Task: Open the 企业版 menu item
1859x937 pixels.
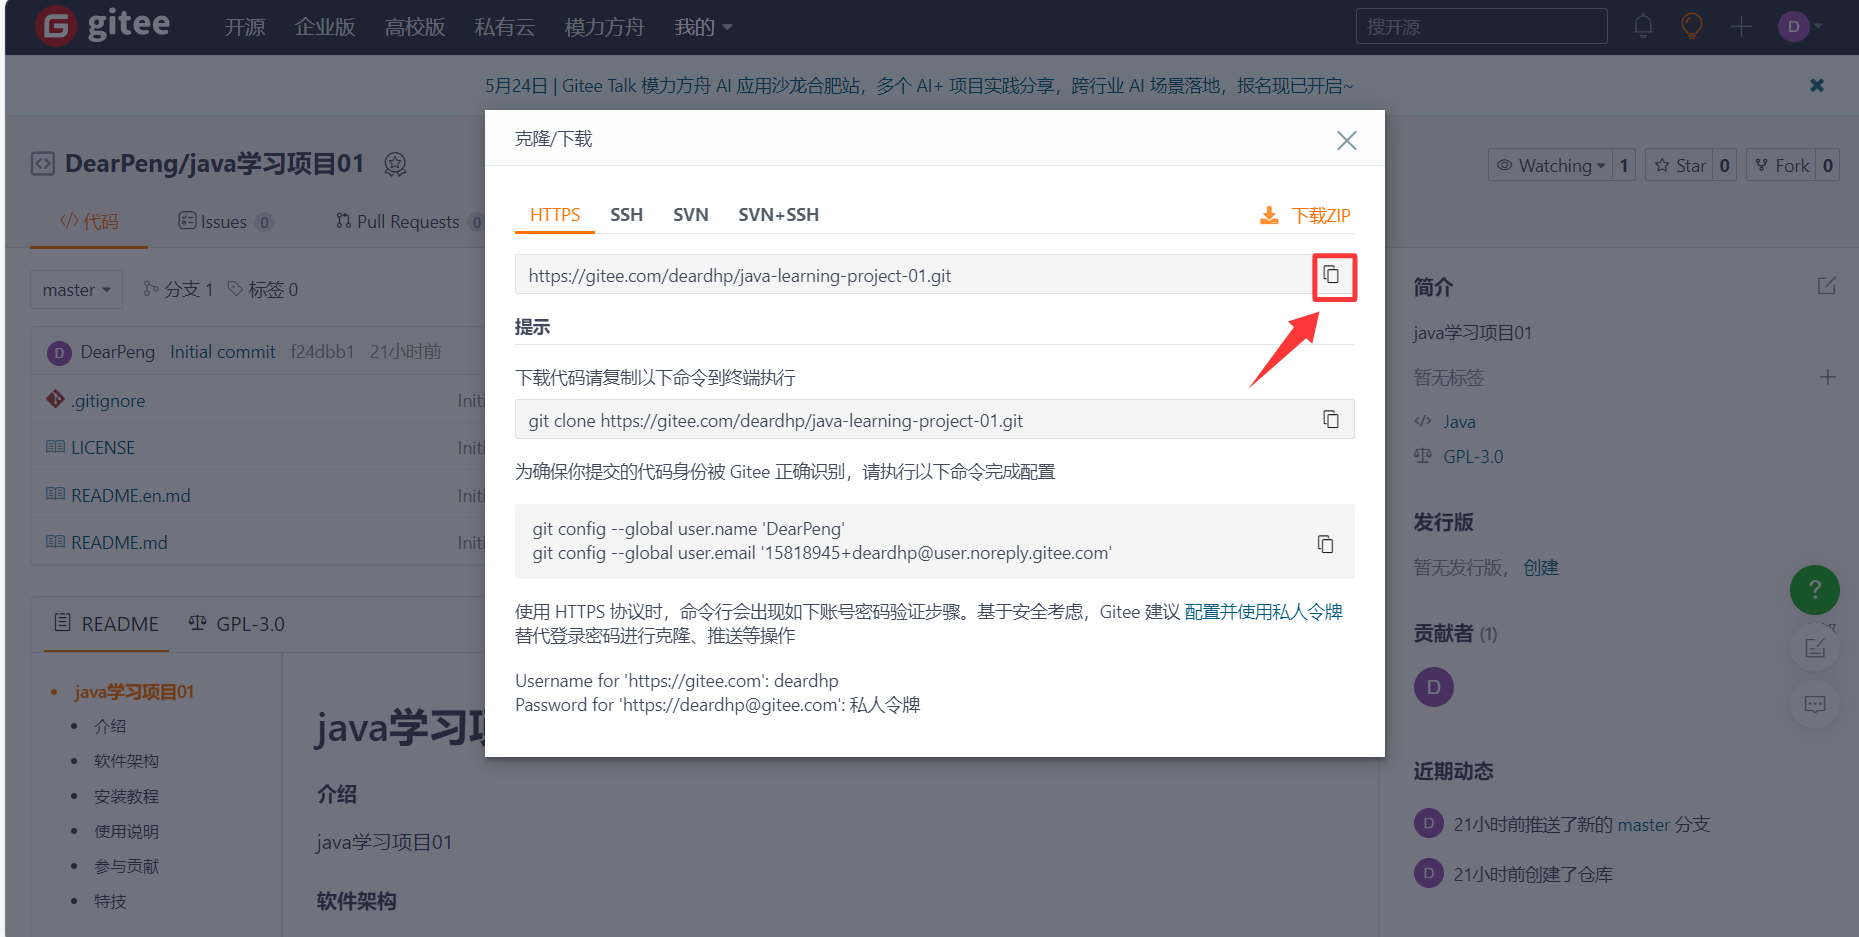Action: pos(325,27)
